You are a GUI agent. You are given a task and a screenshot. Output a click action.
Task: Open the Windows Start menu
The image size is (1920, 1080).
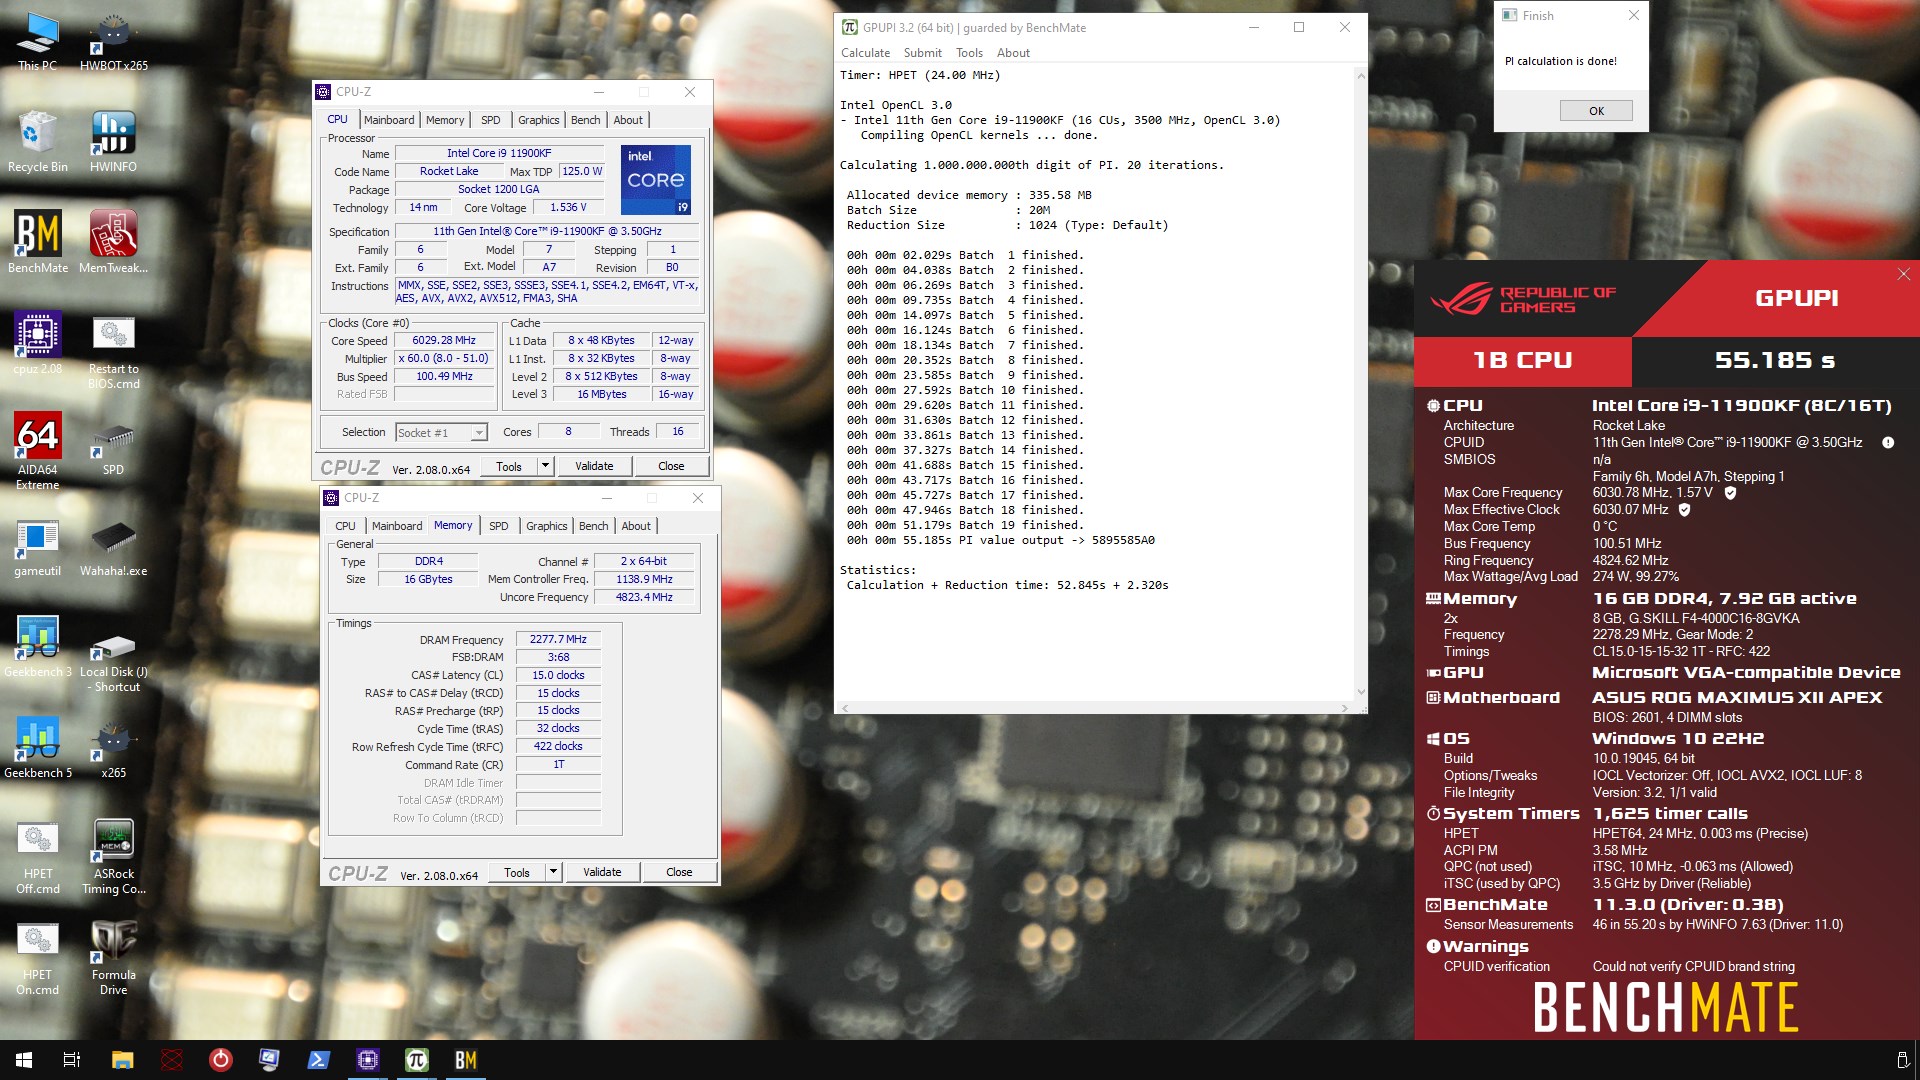pyautogui.click(x=24, y=1060)
